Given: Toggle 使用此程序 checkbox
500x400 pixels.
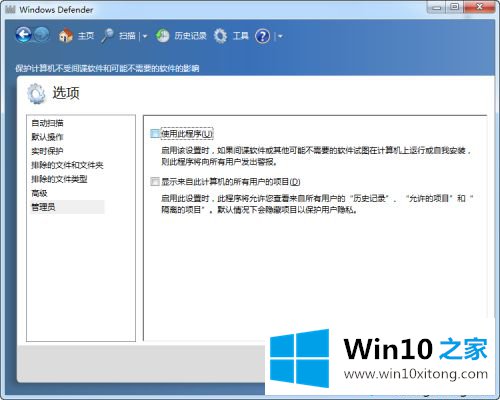Looking at the screenshot, I should pyautogui.click(x=155, y=134).
